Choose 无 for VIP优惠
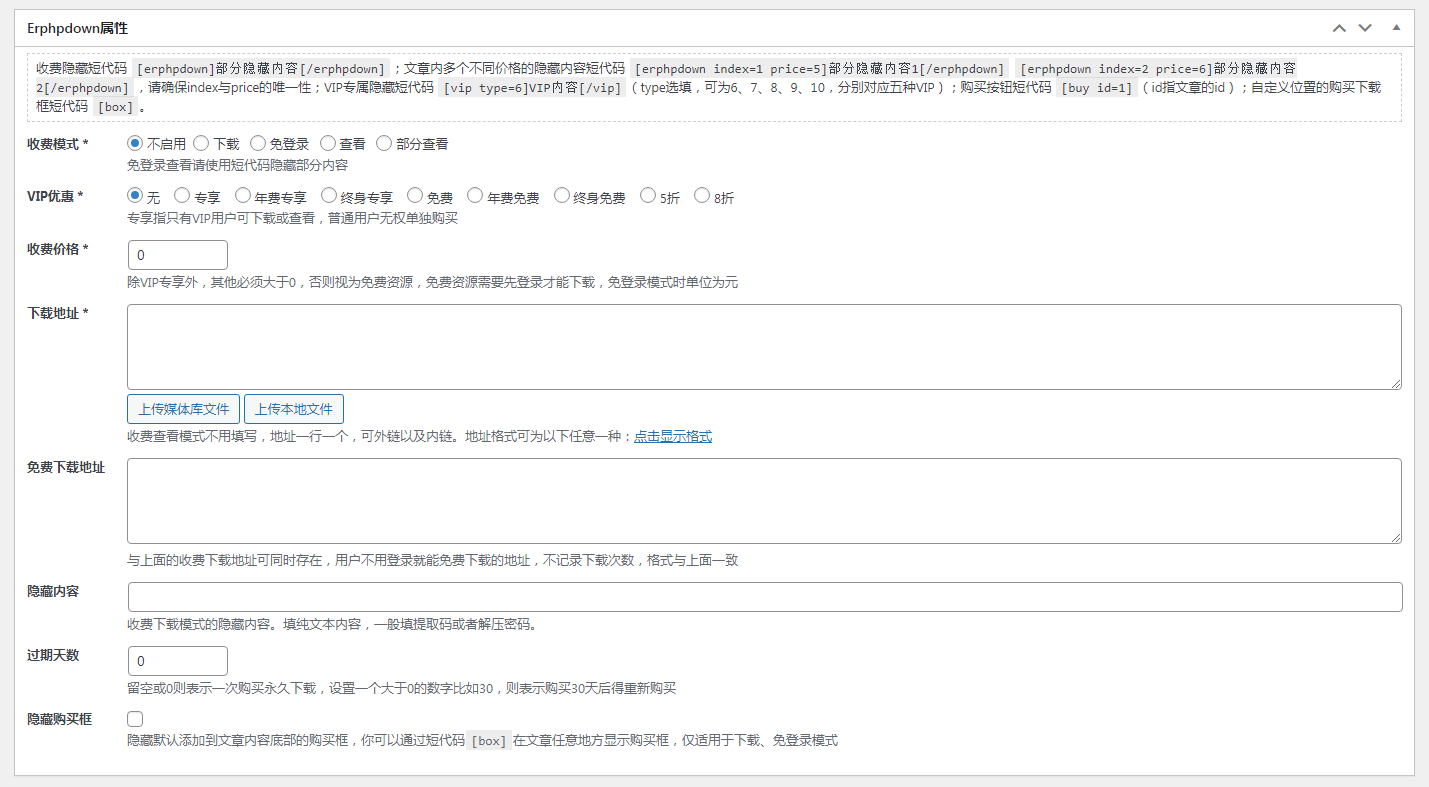1429x787 pixels. coord(135,196)
